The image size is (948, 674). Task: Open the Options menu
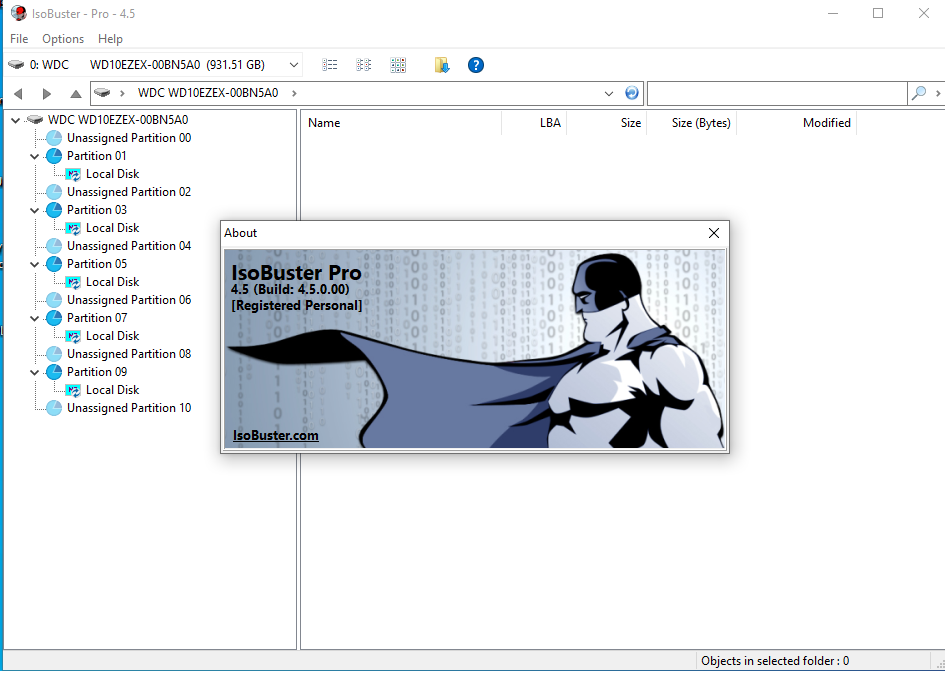click(x=63, y=39)
